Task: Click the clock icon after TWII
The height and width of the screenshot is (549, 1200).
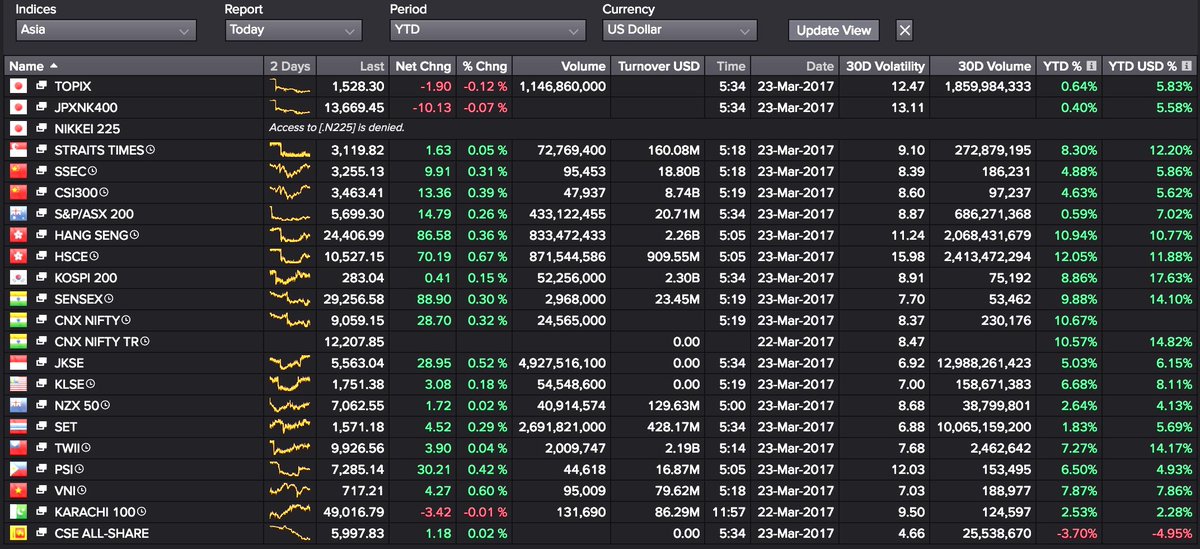Action: point(87,449)
